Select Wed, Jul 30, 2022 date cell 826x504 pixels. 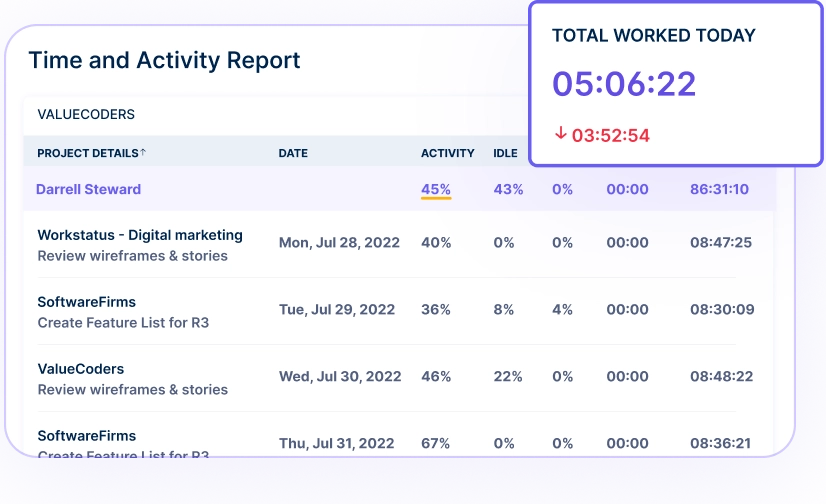click(x=340, y=376)
